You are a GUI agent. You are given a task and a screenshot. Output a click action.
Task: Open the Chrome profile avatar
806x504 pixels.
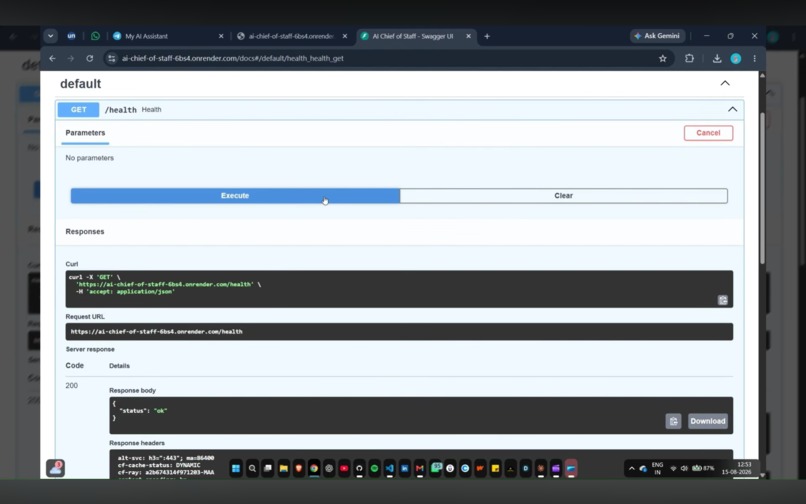(736, 59)
